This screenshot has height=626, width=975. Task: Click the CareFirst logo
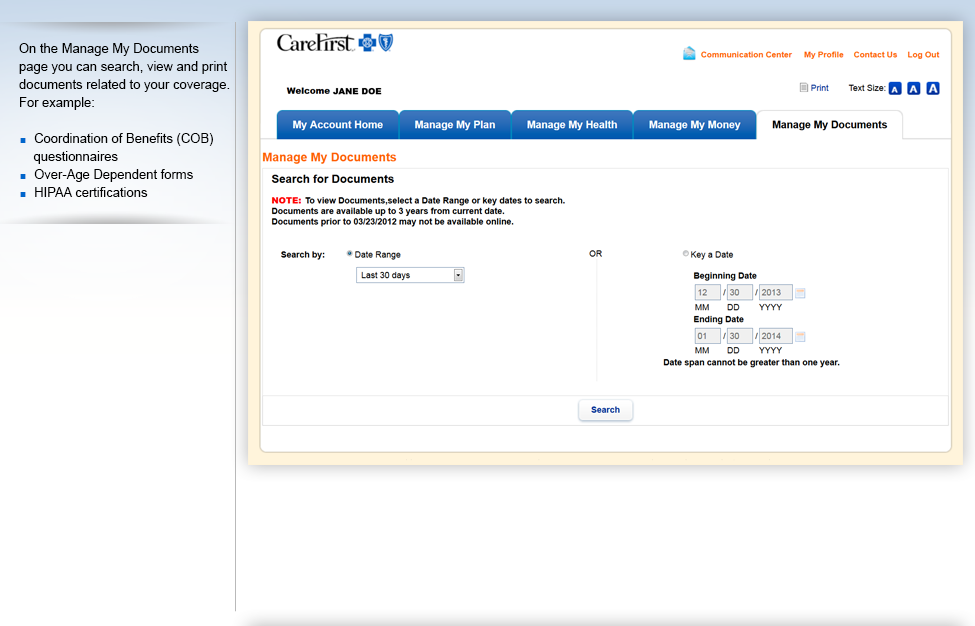point(335,43)
